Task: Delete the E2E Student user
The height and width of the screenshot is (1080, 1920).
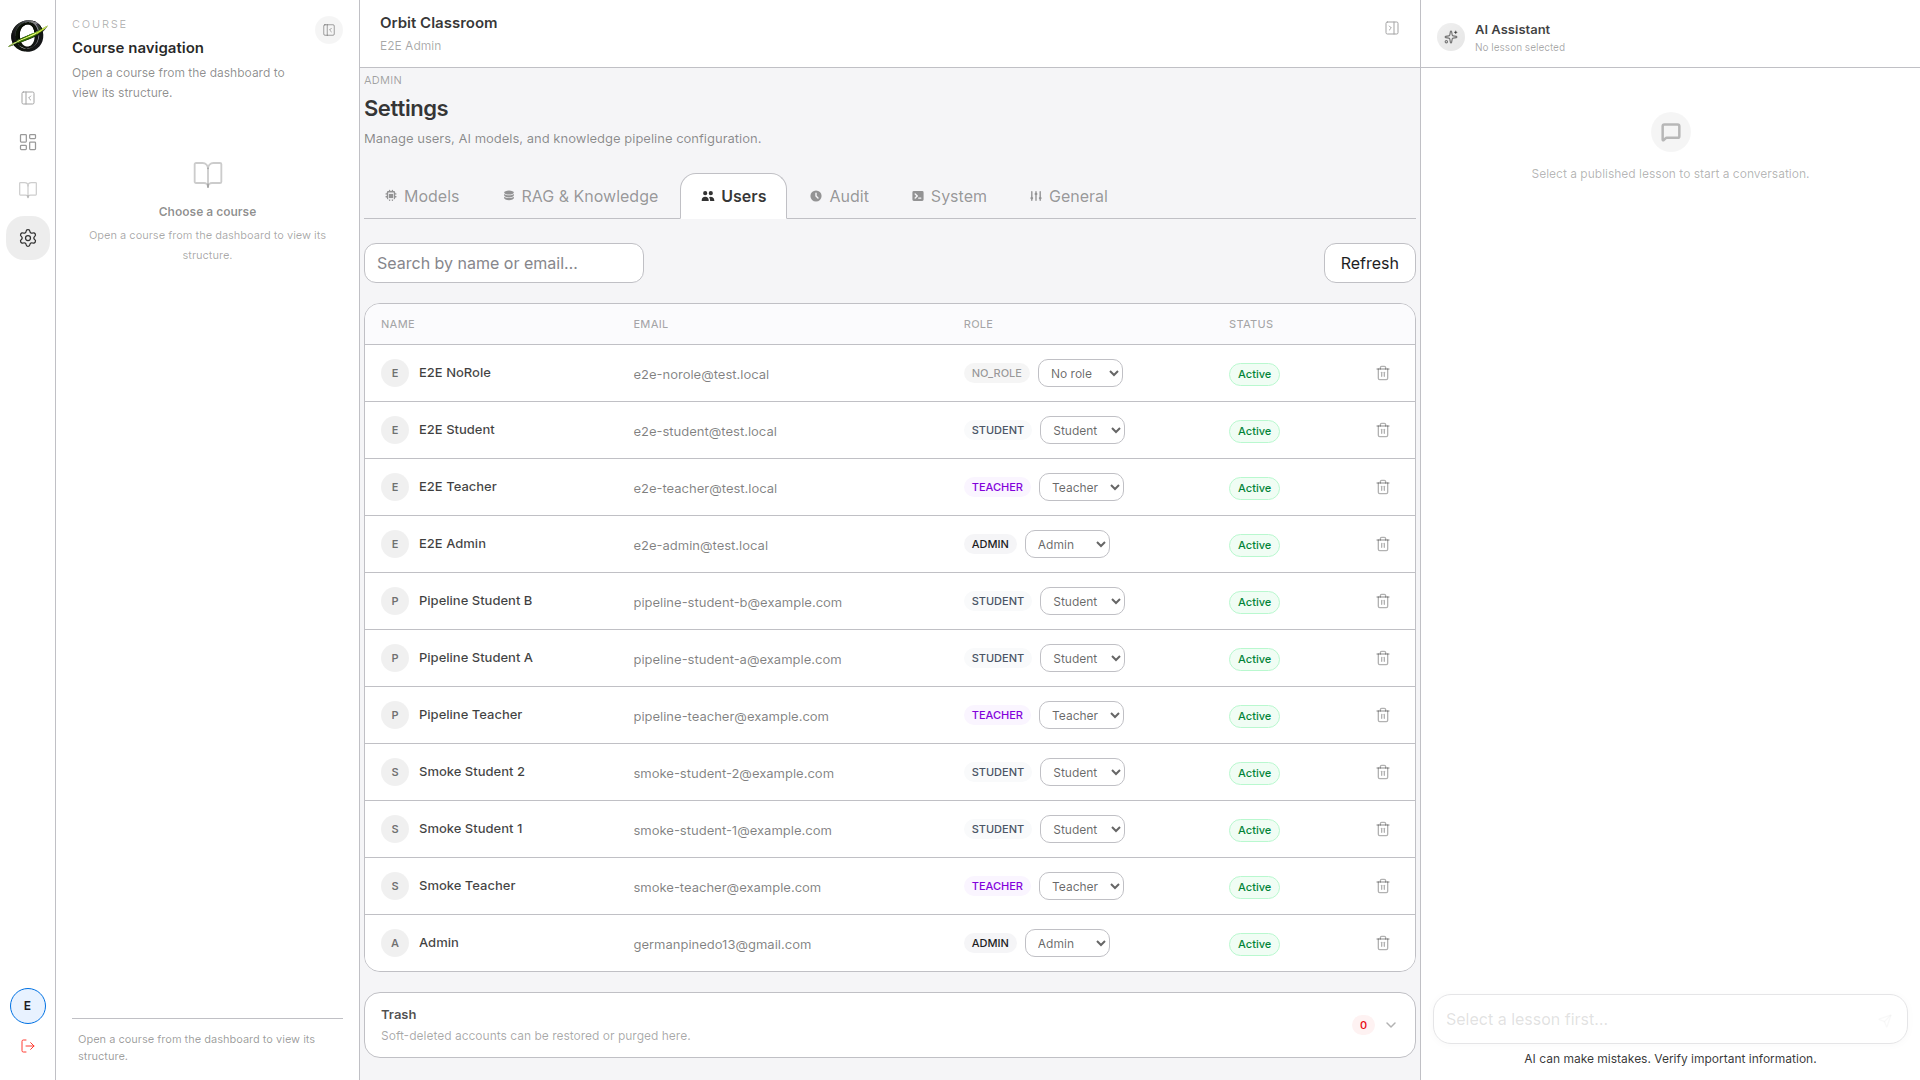Action: point(1383,430)
